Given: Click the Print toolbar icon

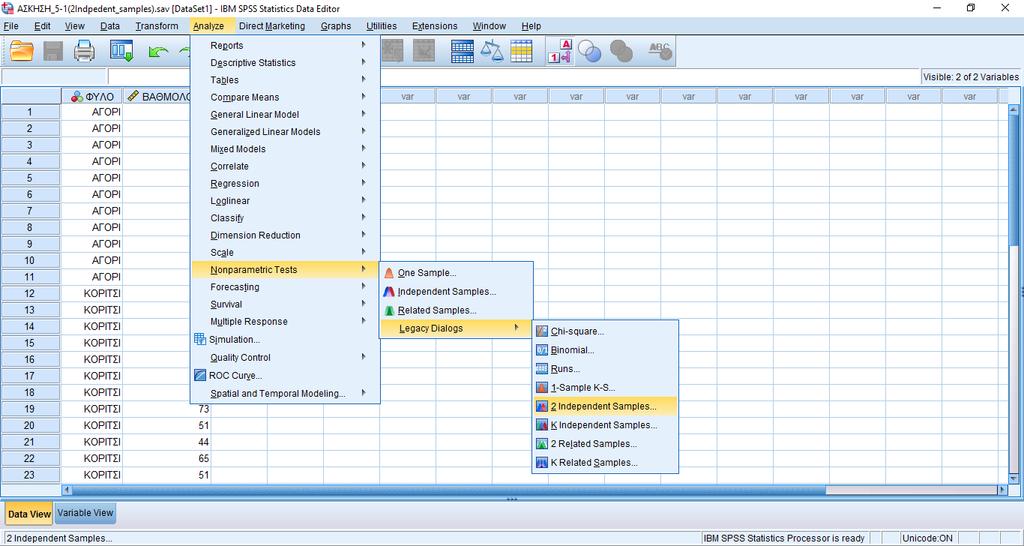Looking at the screenshot, I should (x=84, y=51).
